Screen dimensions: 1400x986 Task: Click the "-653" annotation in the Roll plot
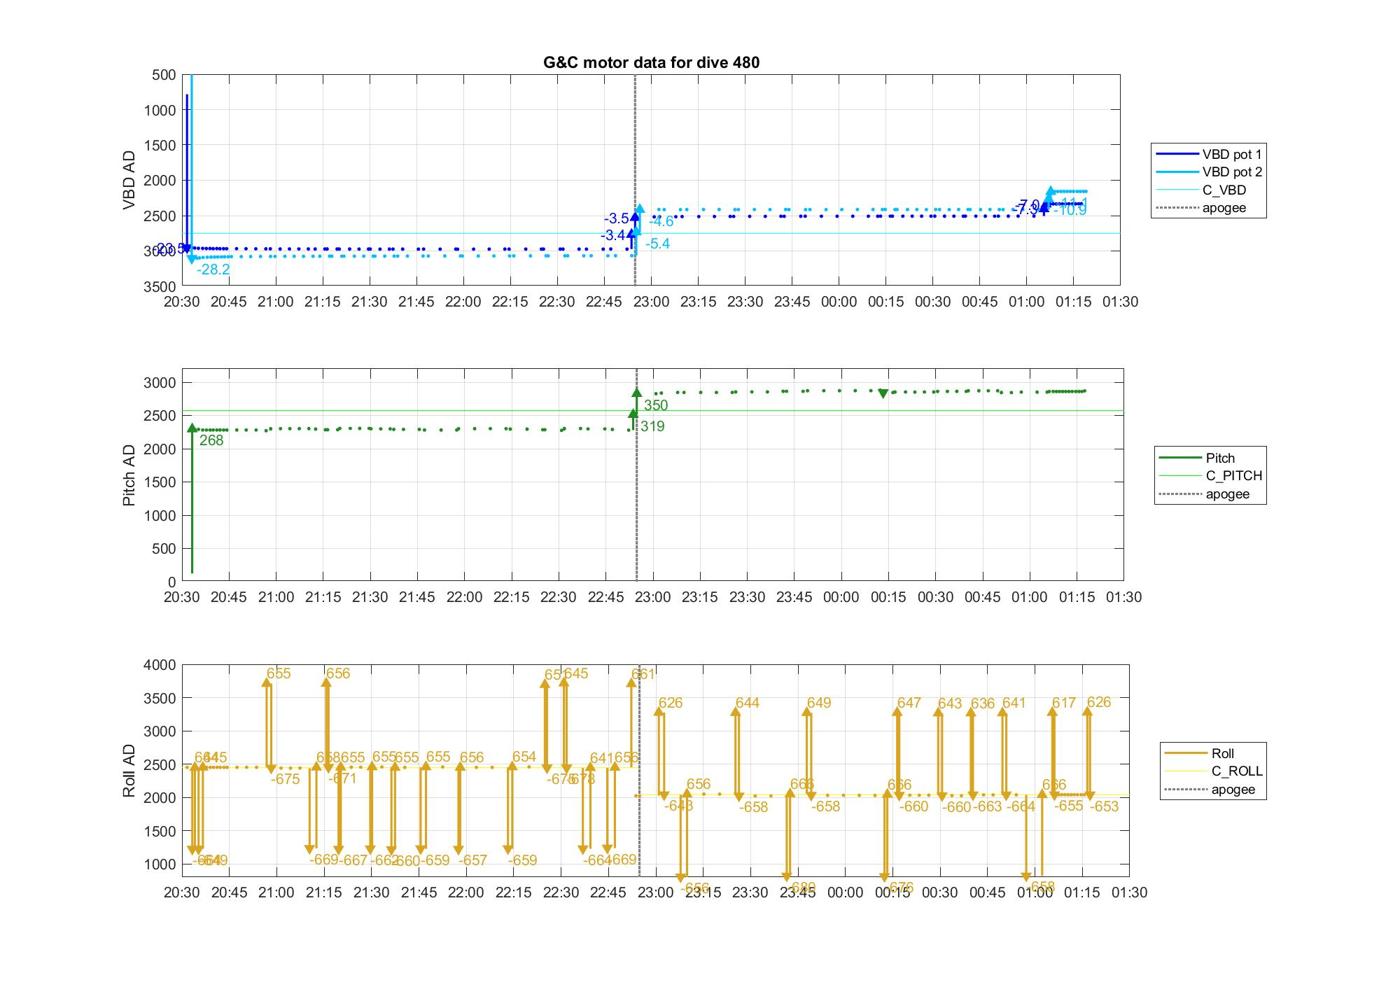point(1104,806)
